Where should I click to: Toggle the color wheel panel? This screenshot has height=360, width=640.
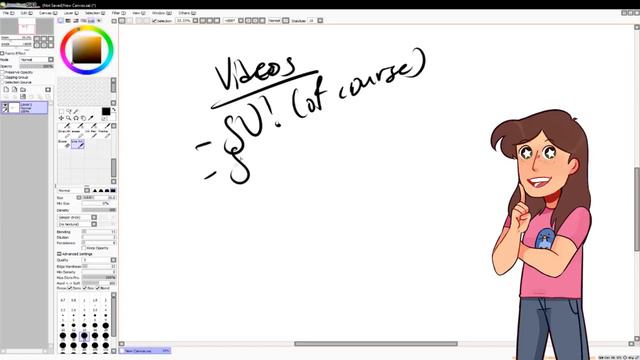pyautogui.click(x=60, y=21)
